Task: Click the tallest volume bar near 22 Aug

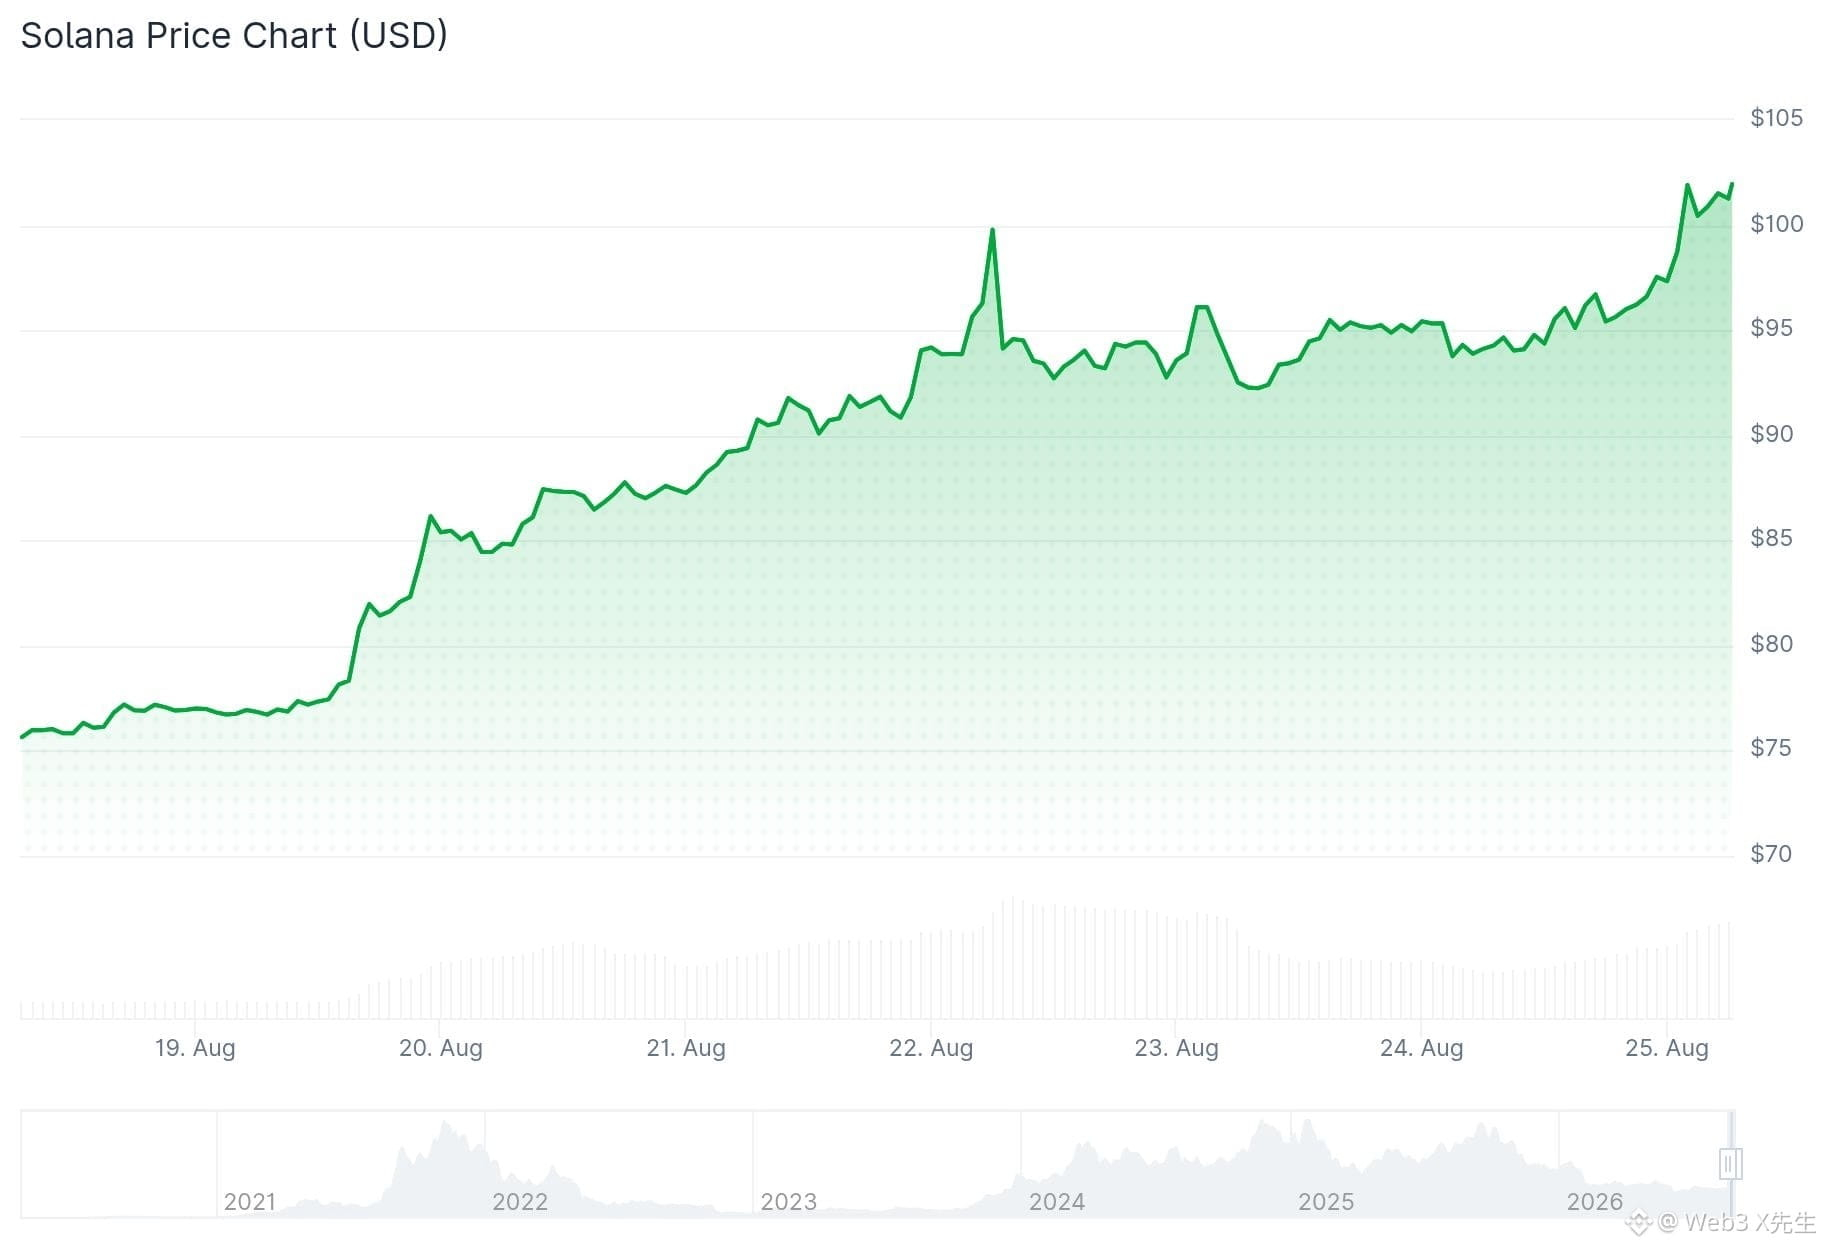Action: pyautogui.click(x=1013, y=958)
